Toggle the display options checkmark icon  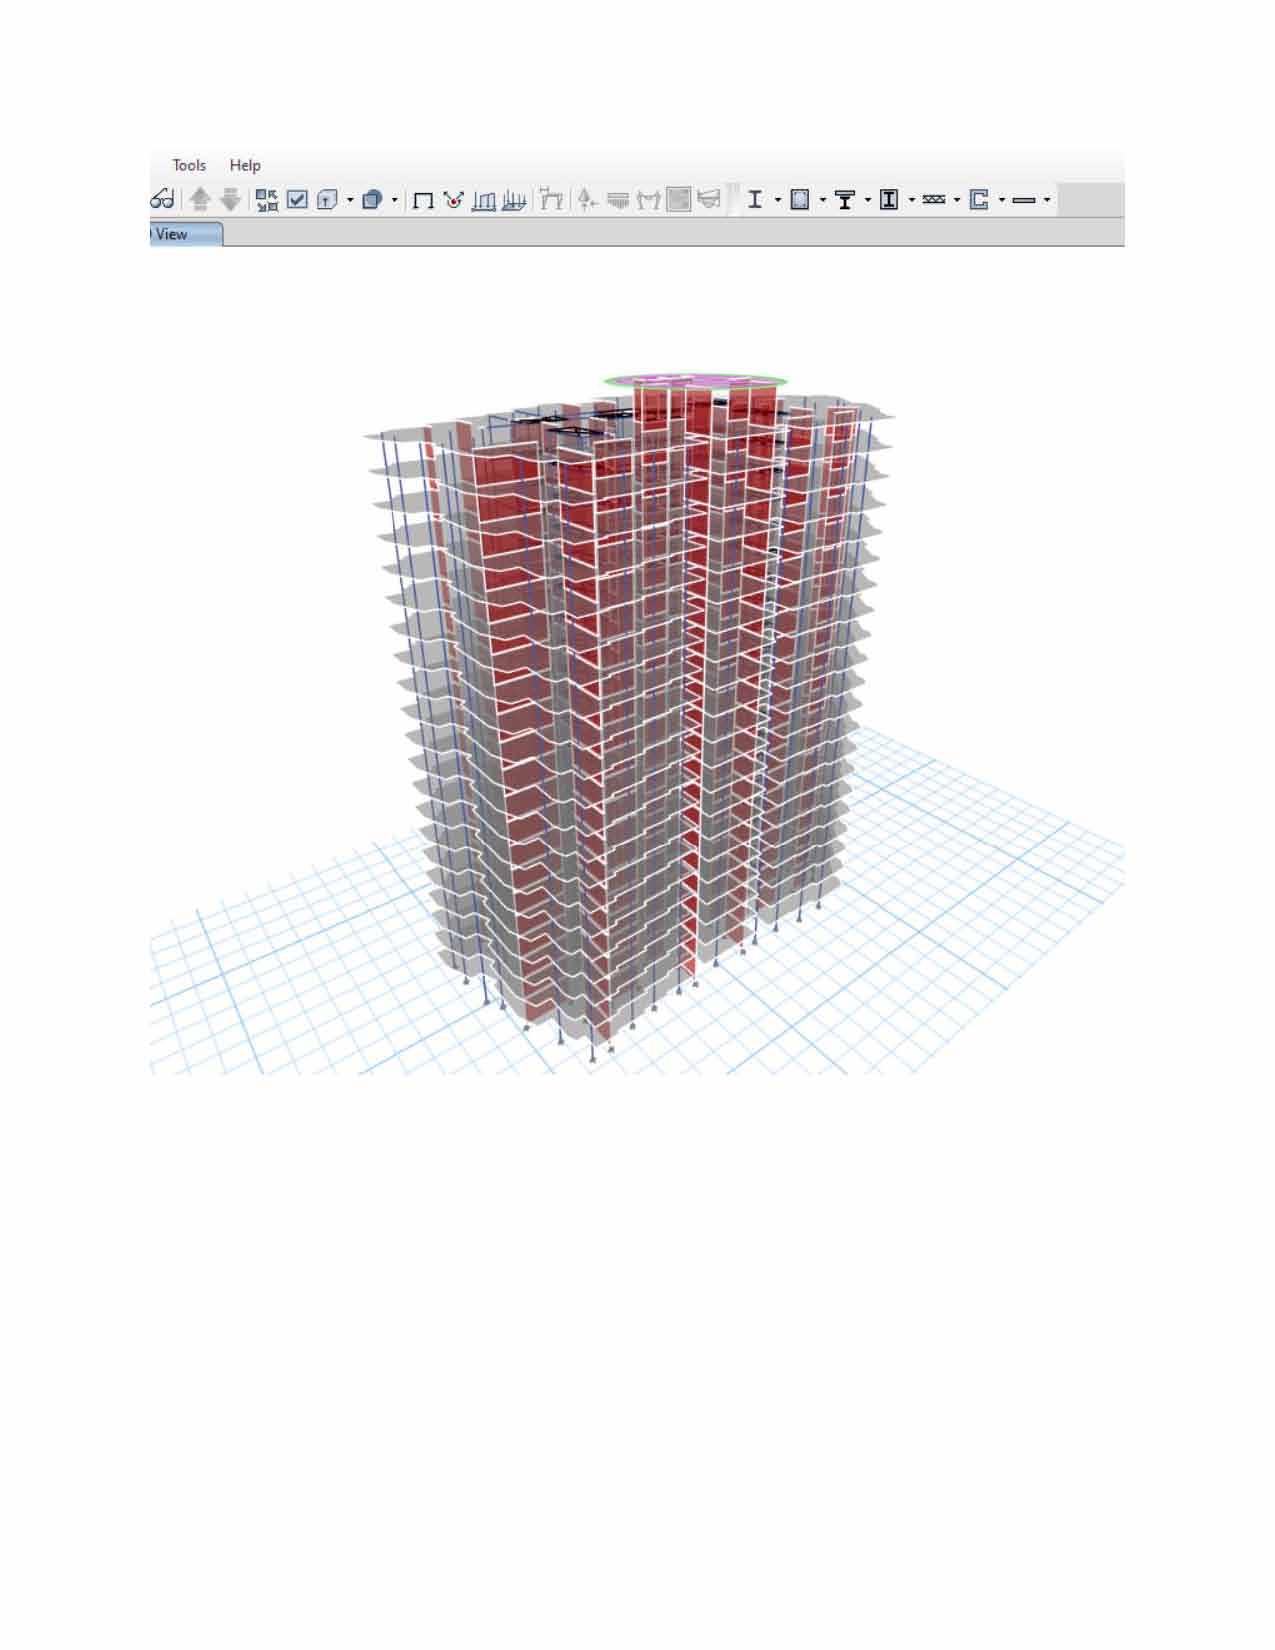point(297,200)
